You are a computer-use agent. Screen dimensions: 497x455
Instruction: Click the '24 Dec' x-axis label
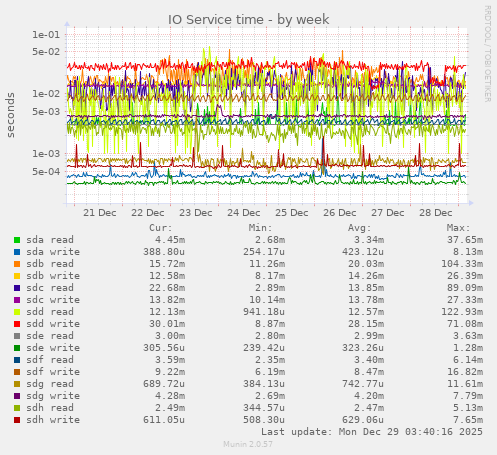point(244,213)
